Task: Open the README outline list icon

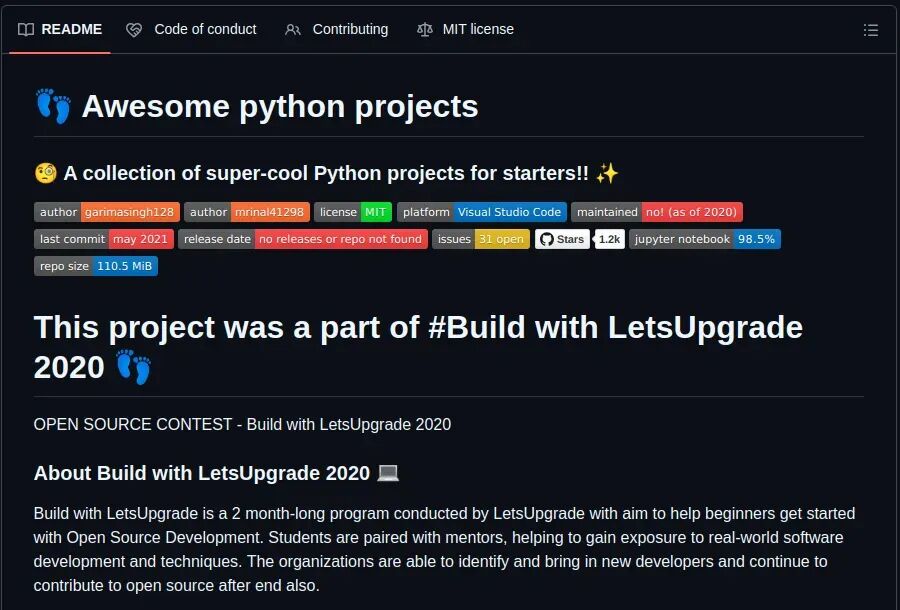Action: tap(871, 30)
